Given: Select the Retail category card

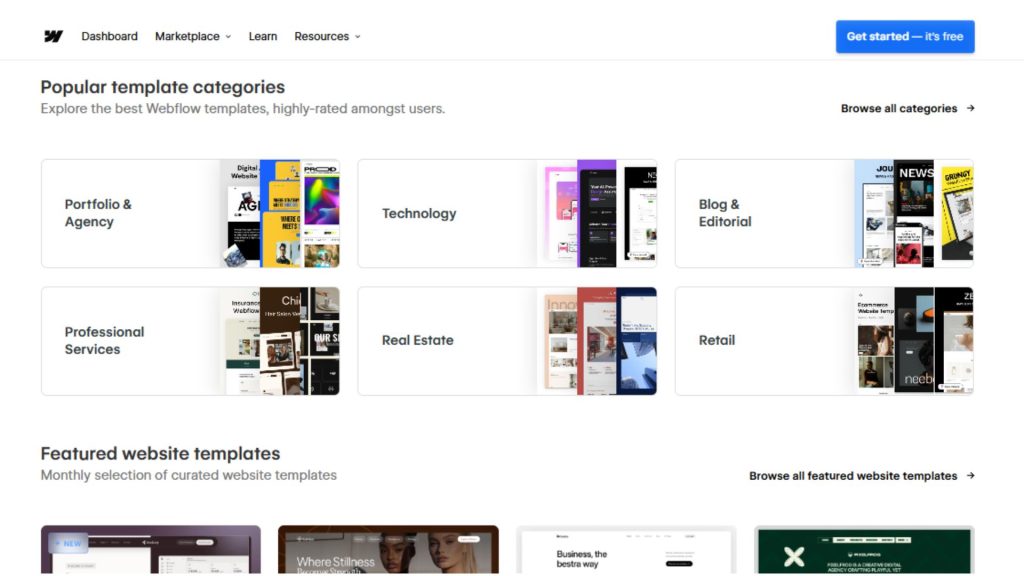Looking at the screenshot, I should point(824,341).
